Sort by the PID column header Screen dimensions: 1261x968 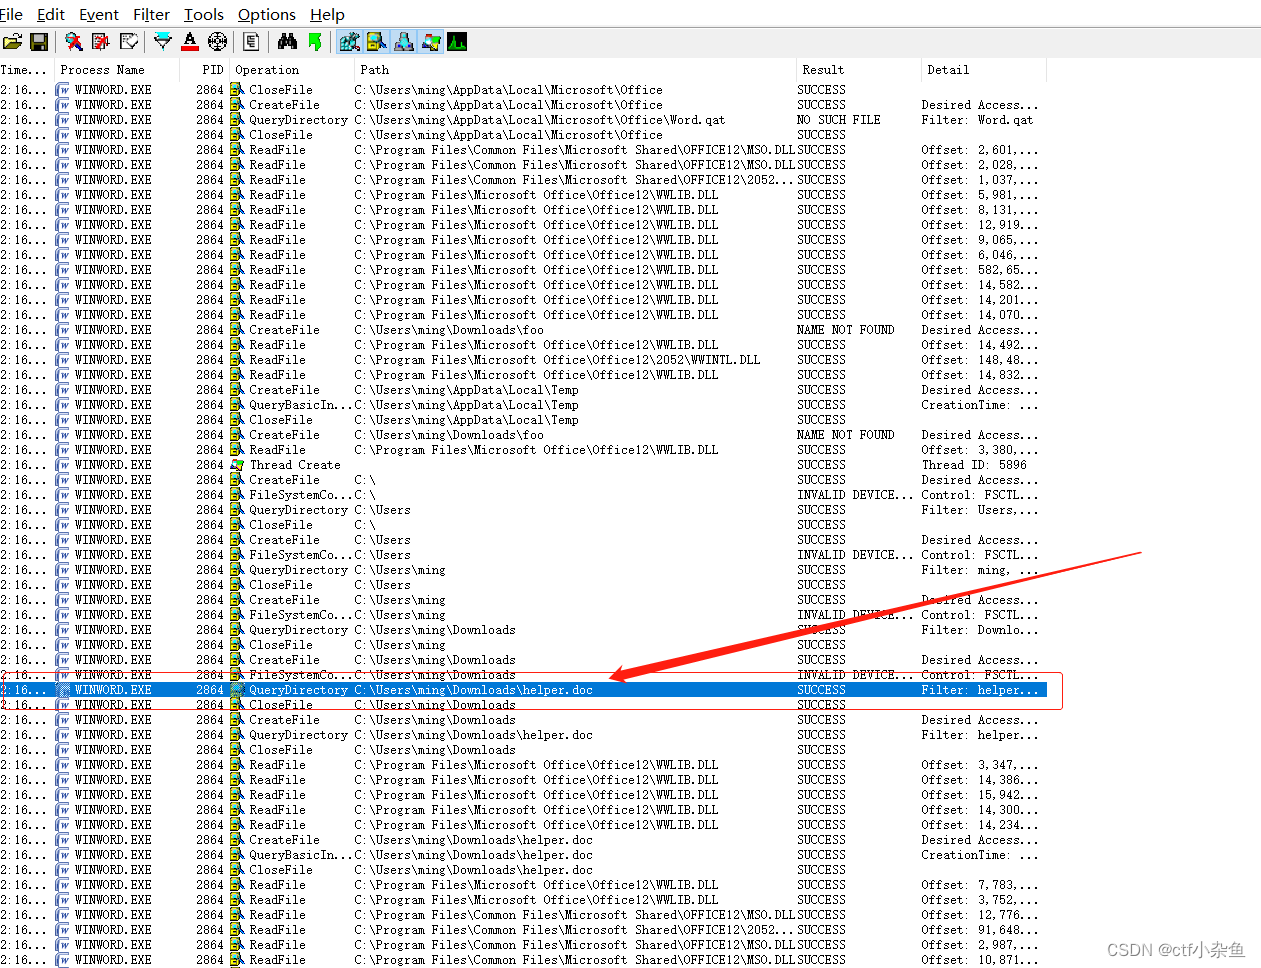[205, 70]
